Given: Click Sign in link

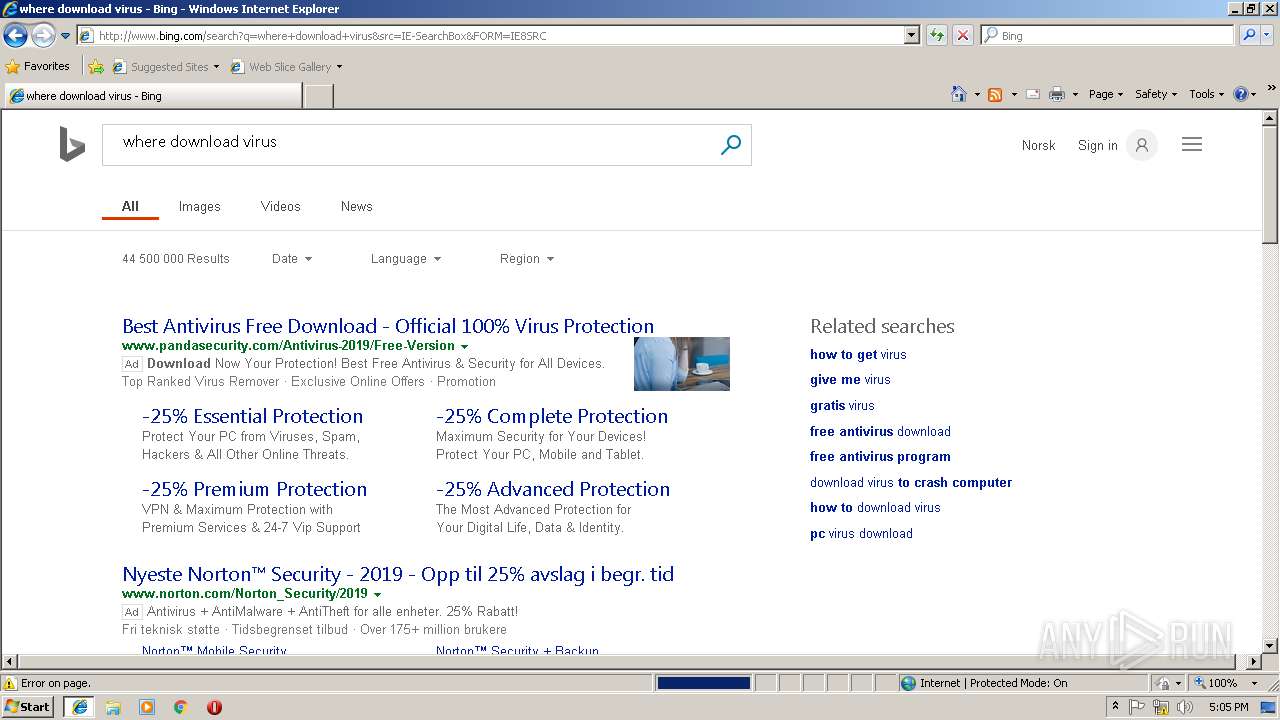Looking at the screenshot, I should click(x=1097, y=145).
